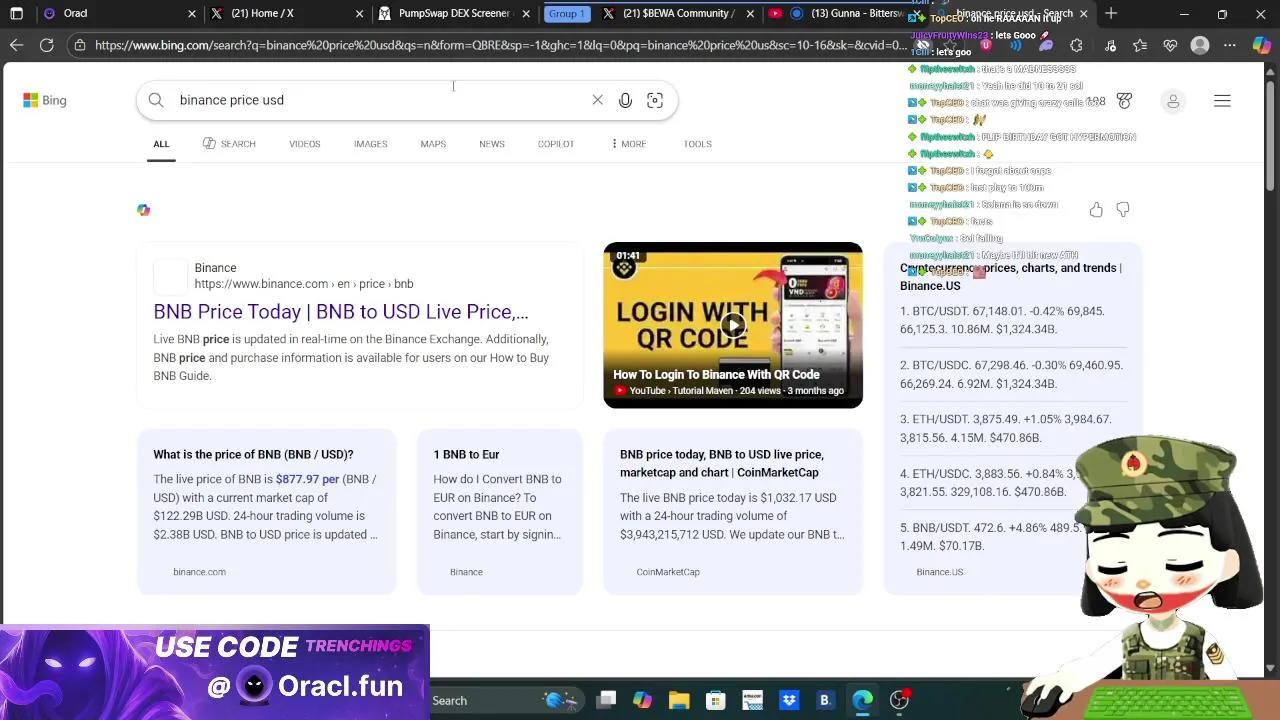Open '1 BNB to Eur' card

[500, 512]
